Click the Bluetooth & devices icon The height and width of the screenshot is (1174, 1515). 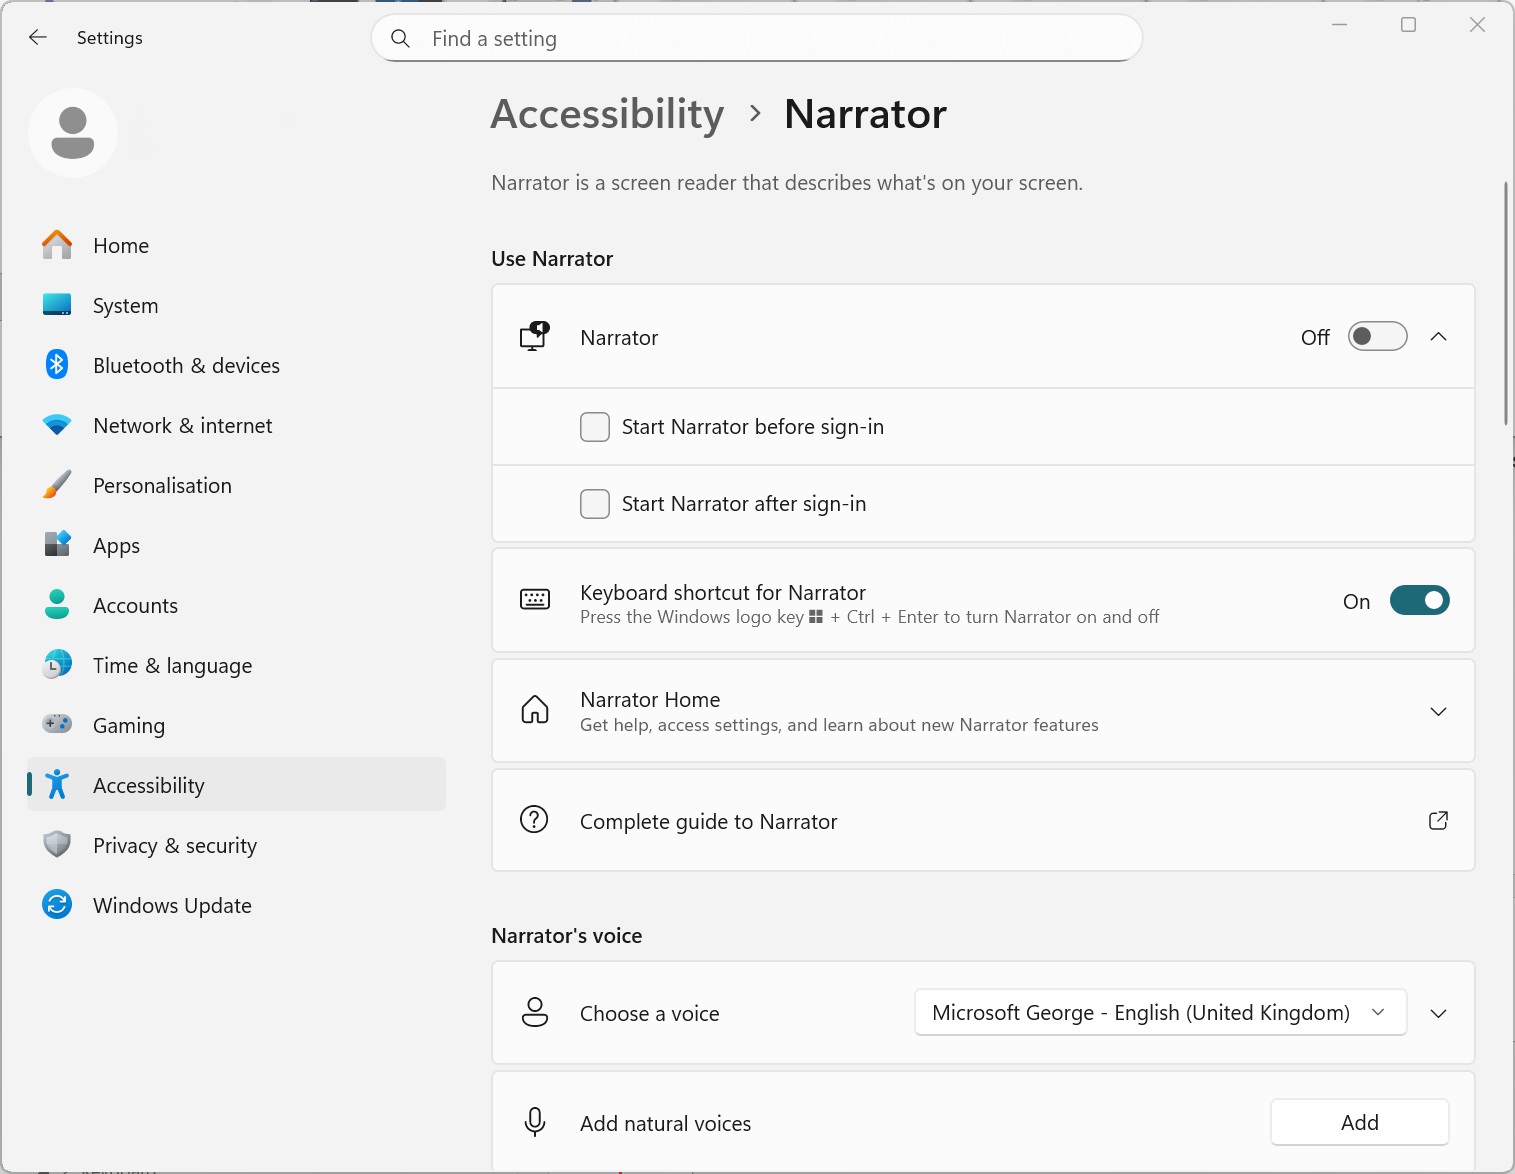pos(57,365)
